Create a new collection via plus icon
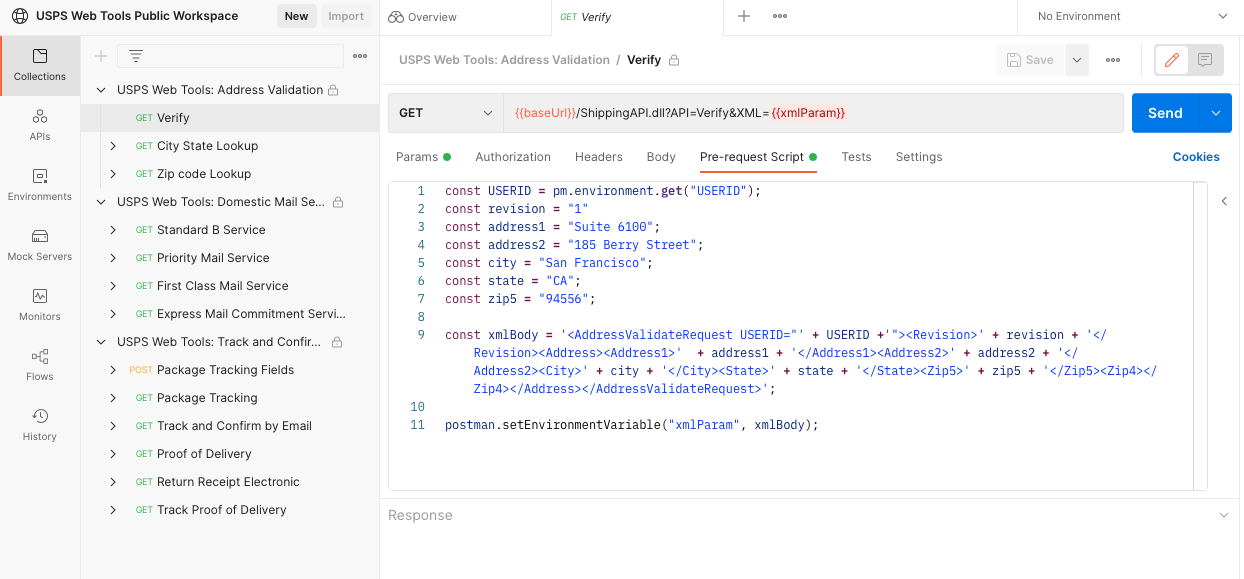The image size is (1244, 579). [x=100, y=56]
